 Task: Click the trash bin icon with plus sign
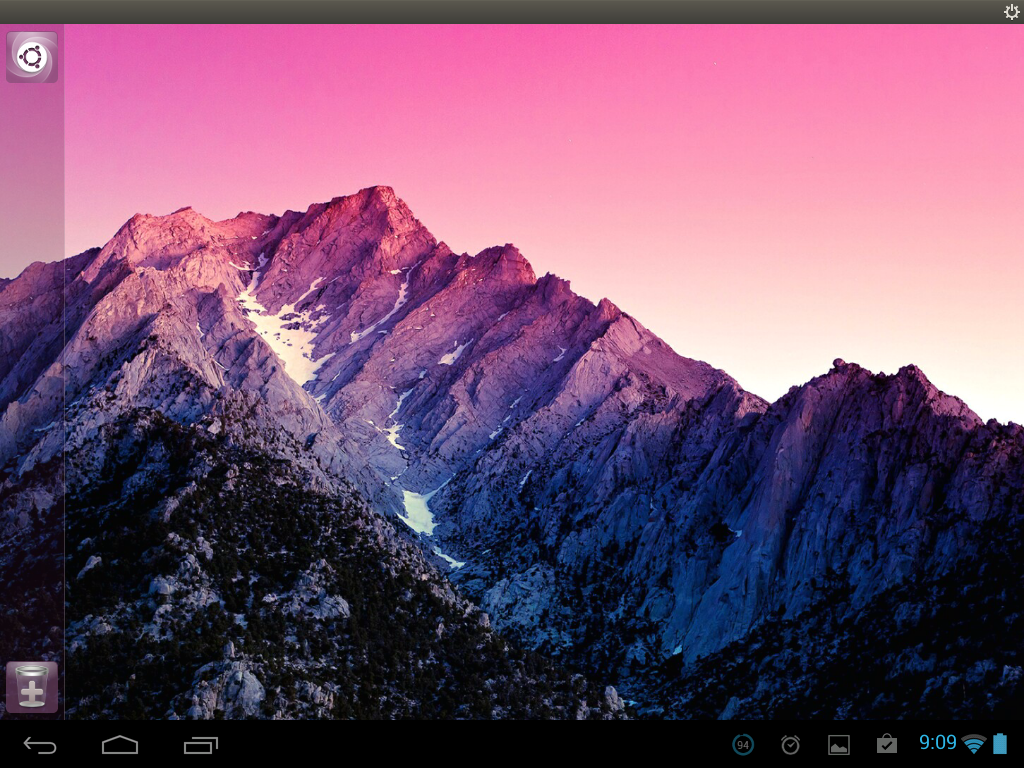[31, 686]
